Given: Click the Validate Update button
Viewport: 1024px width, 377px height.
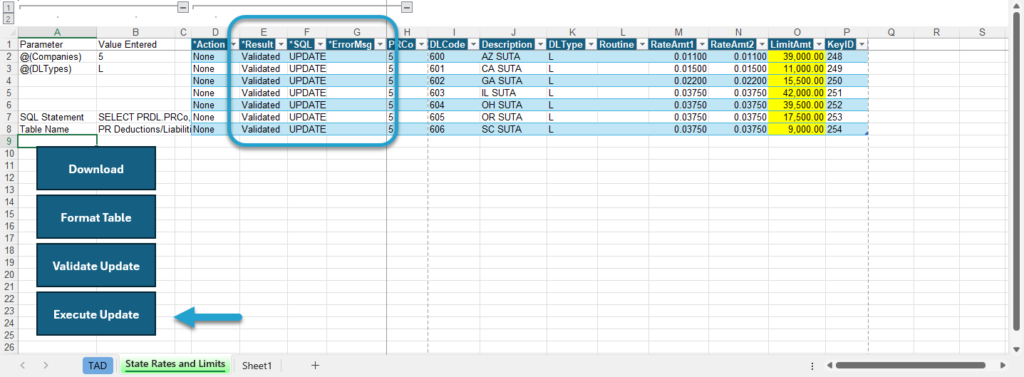Looking at the screenshot, I should point(96,265).
